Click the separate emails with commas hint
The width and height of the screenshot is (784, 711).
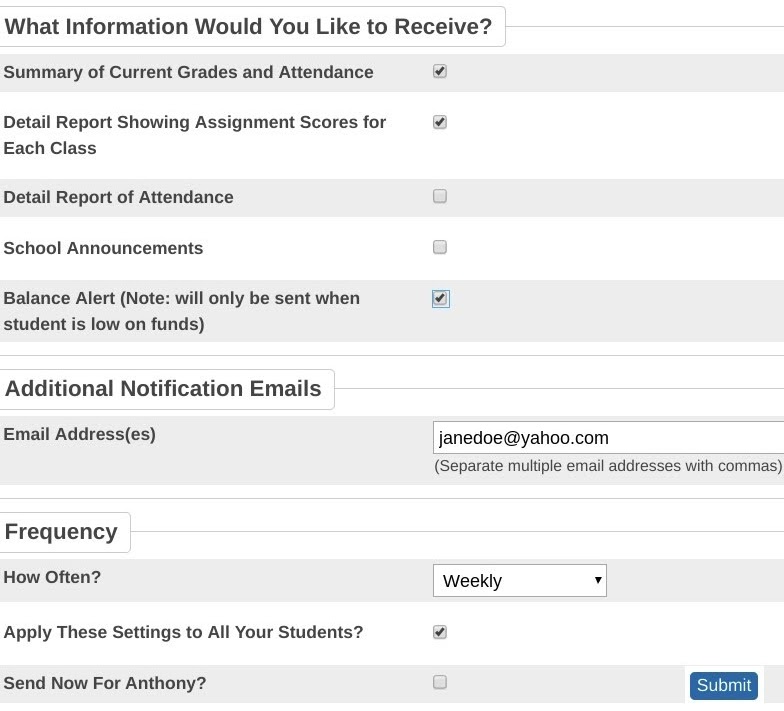pos(608,466)
